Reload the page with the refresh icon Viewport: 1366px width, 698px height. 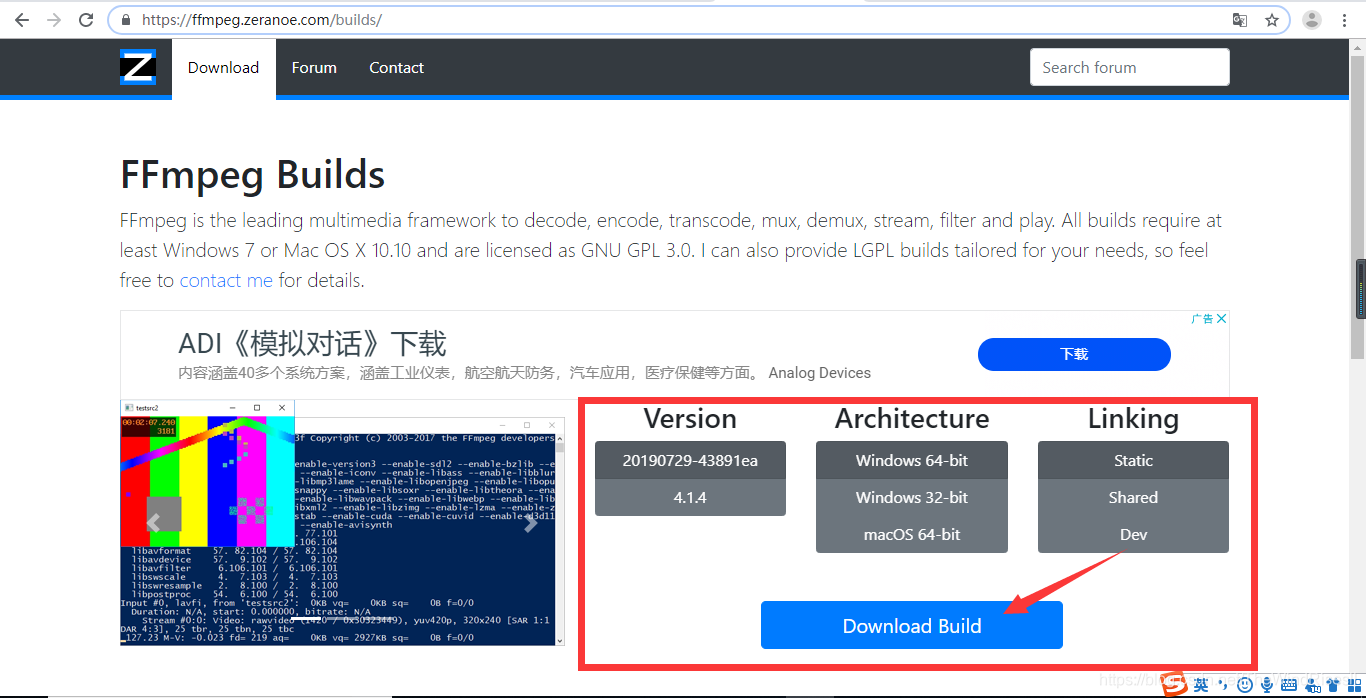click(x=87, y=20)
